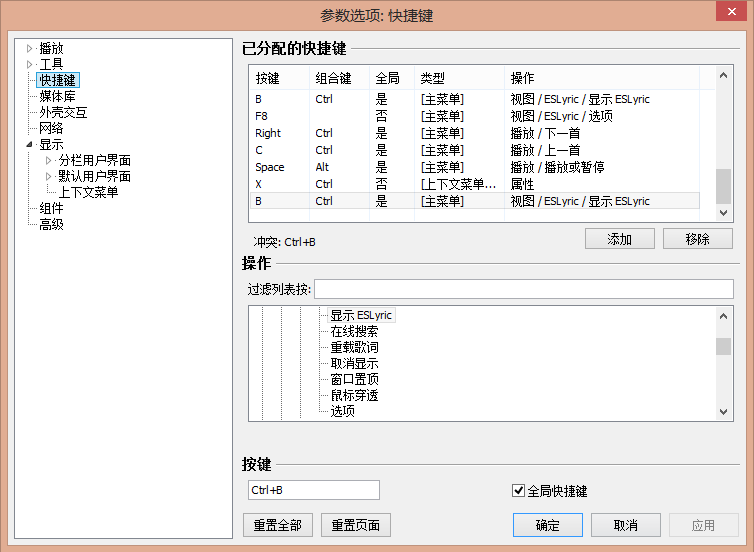The height and width of the screenshot is (552, 754).
Task: Expand the 分栏用户界面 node
Action: [x=49, y=160]
